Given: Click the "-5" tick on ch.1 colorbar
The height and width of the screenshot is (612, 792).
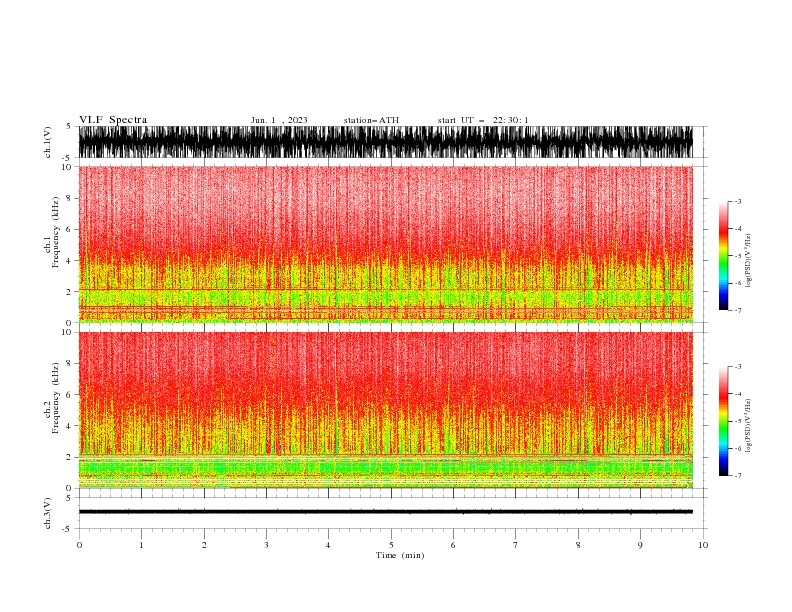Looking at the screenshot, I should (737, 256).
